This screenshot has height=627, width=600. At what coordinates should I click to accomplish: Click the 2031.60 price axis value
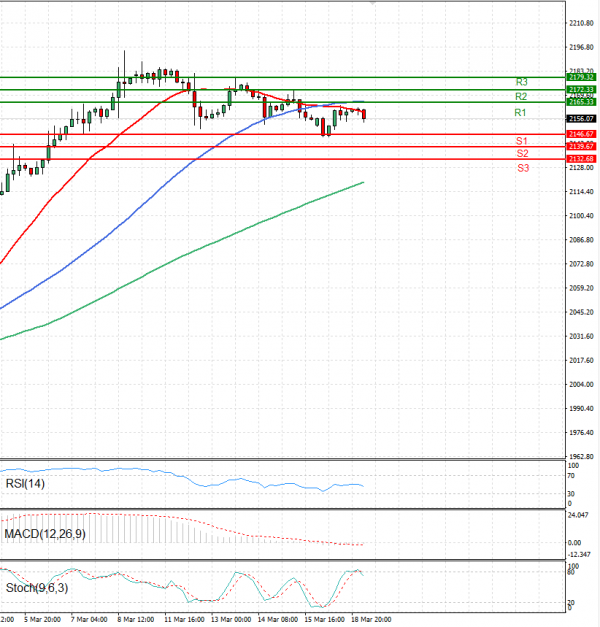tap(581, 336)
